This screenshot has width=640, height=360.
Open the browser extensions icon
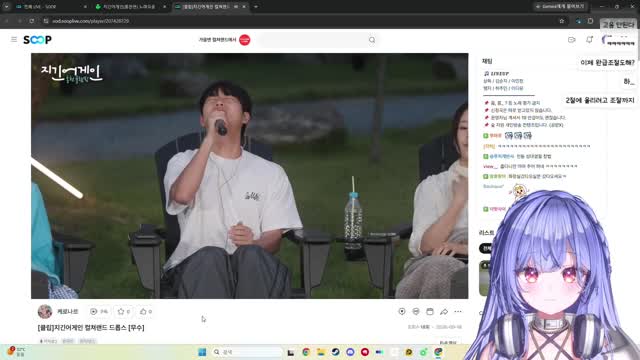(590, 21)
